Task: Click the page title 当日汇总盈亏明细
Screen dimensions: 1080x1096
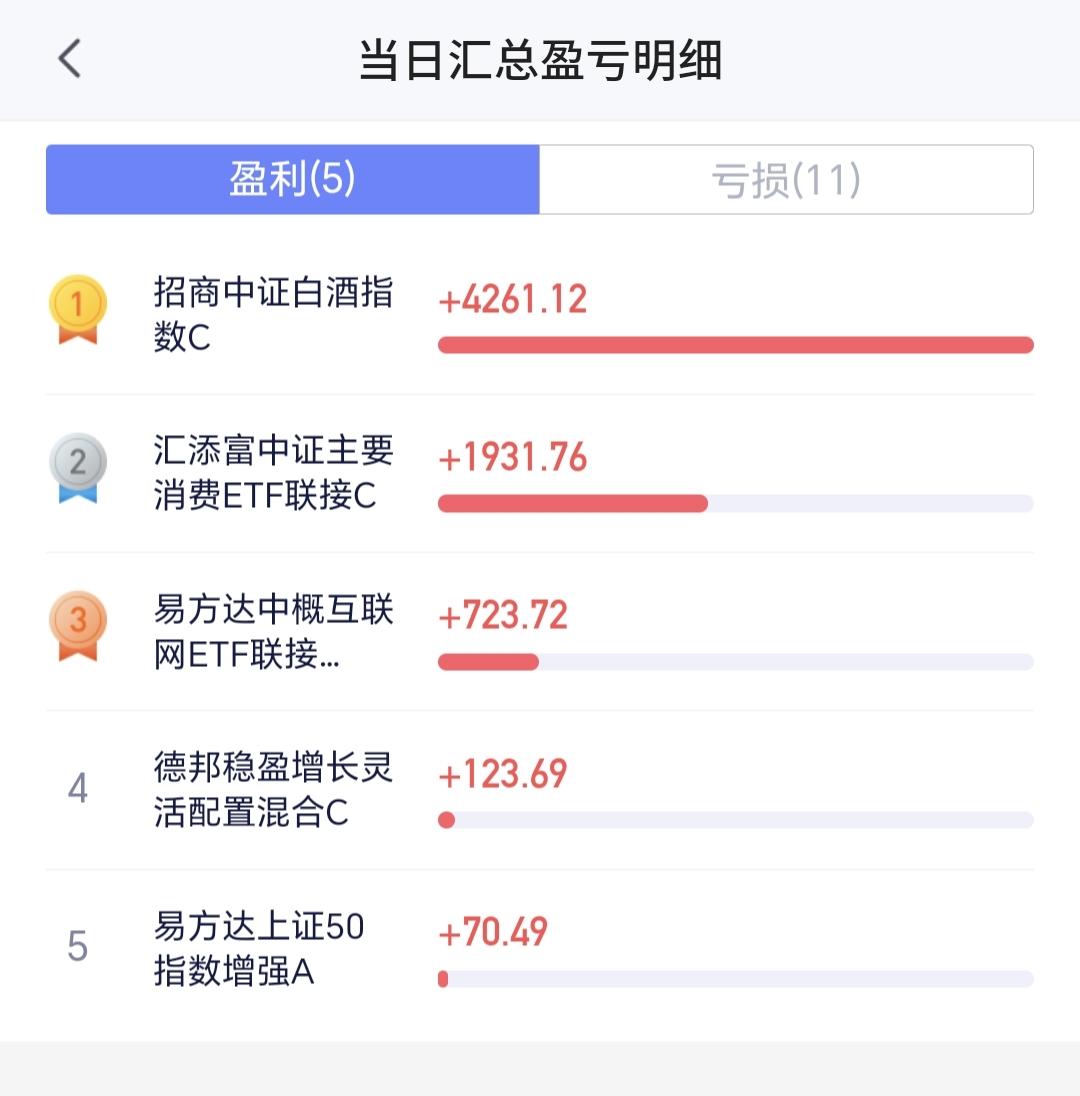Action: coord(540,60)
